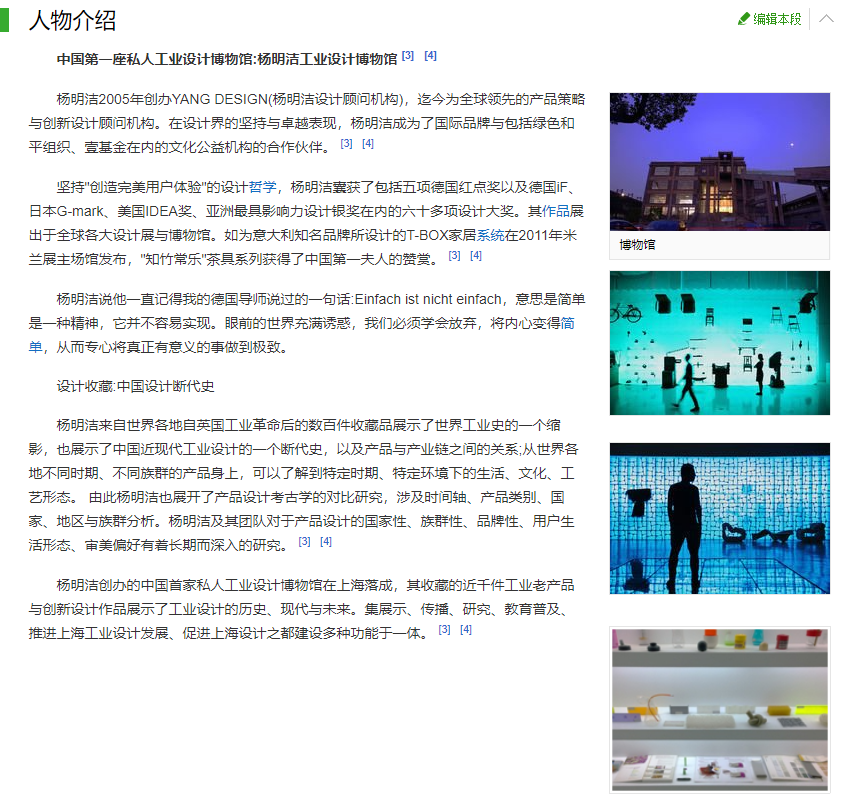Viewport: 859px width, 796px height.
Task: Open citation [3] after 多种功能于一体
Action: [x=444, y=629]
